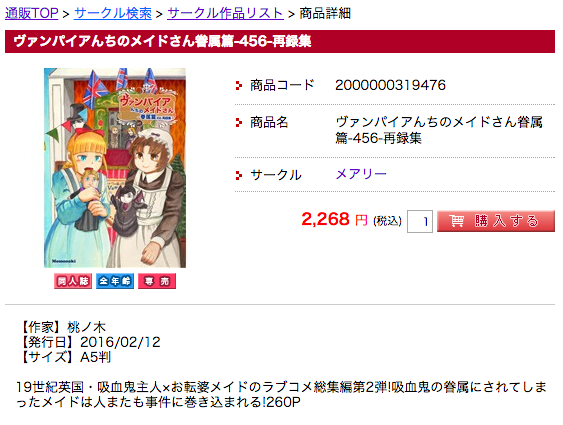Click the 2,268 円 price text

tap(335, 219)
